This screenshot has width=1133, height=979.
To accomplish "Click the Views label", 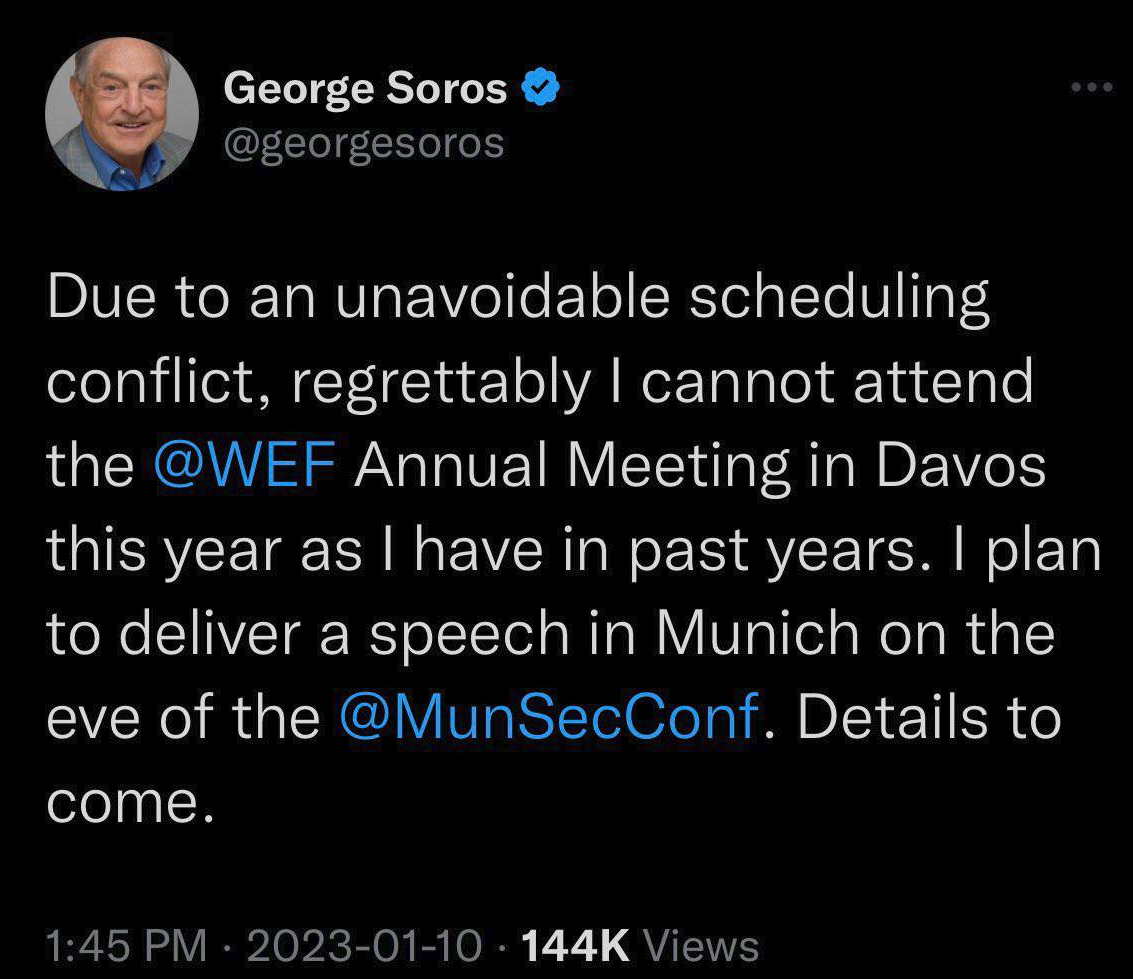I will (702, 945).
